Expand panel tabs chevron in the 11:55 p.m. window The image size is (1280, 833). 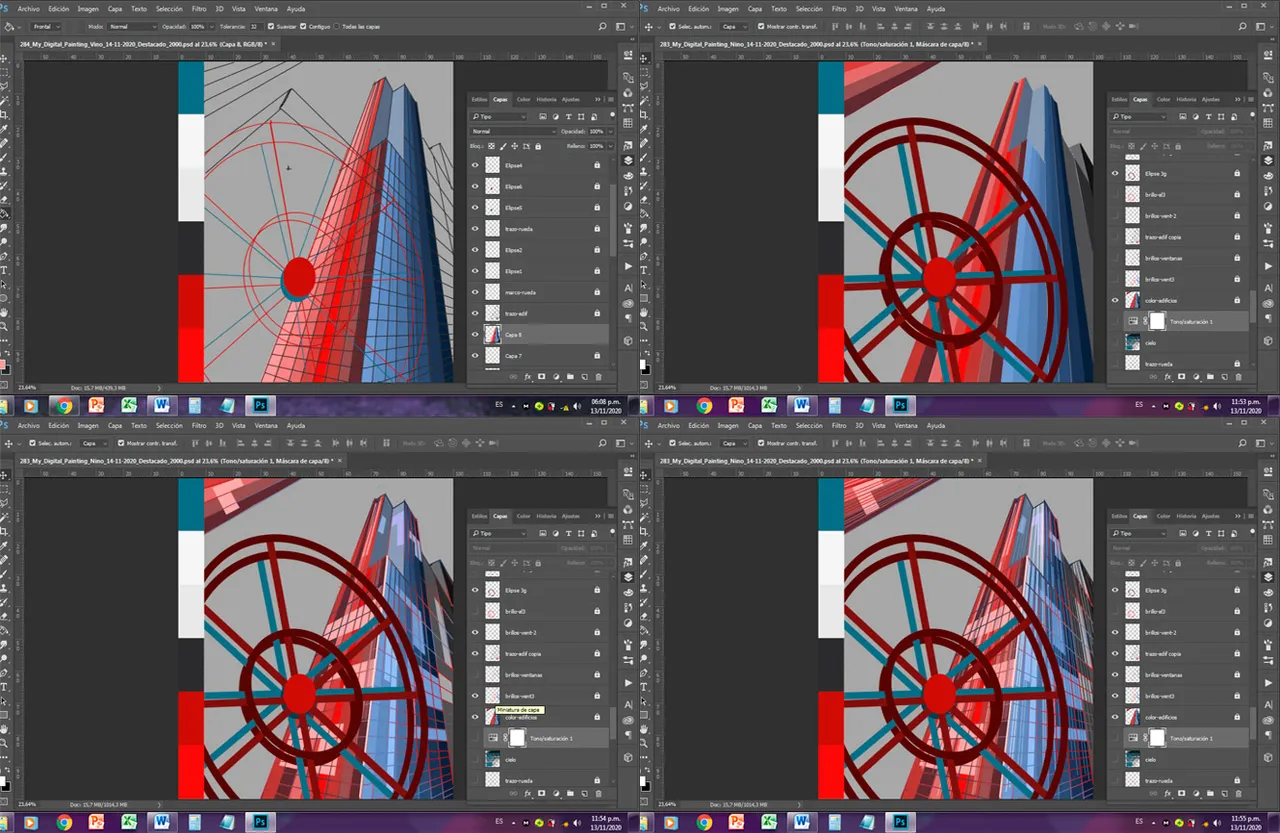(x=1238, y=516)
